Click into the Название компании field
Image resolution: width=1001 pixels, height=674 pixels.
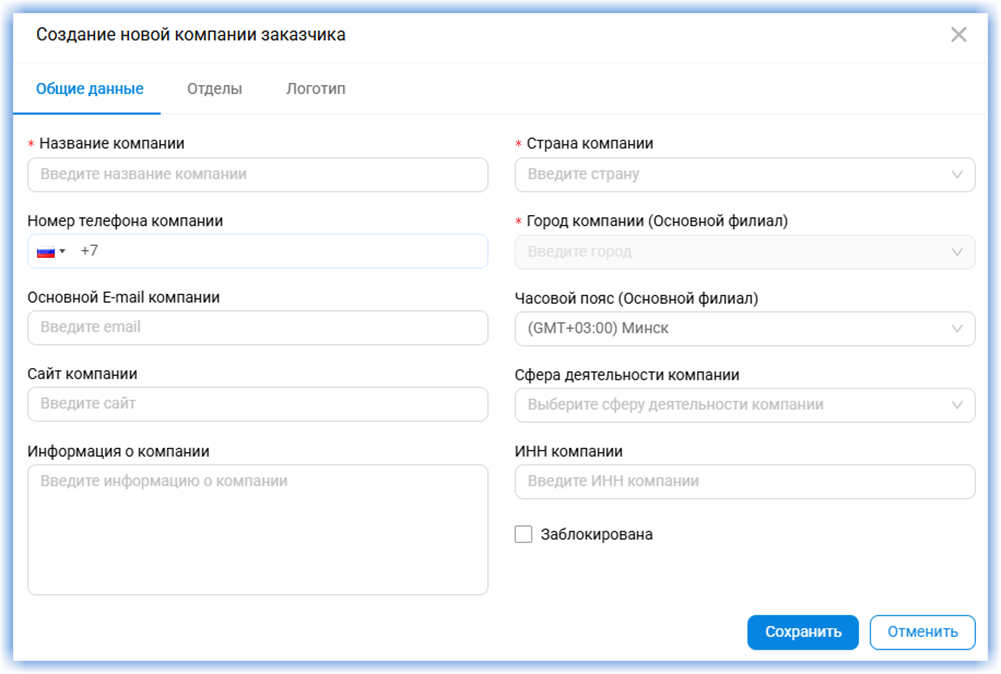coord(257,174)
